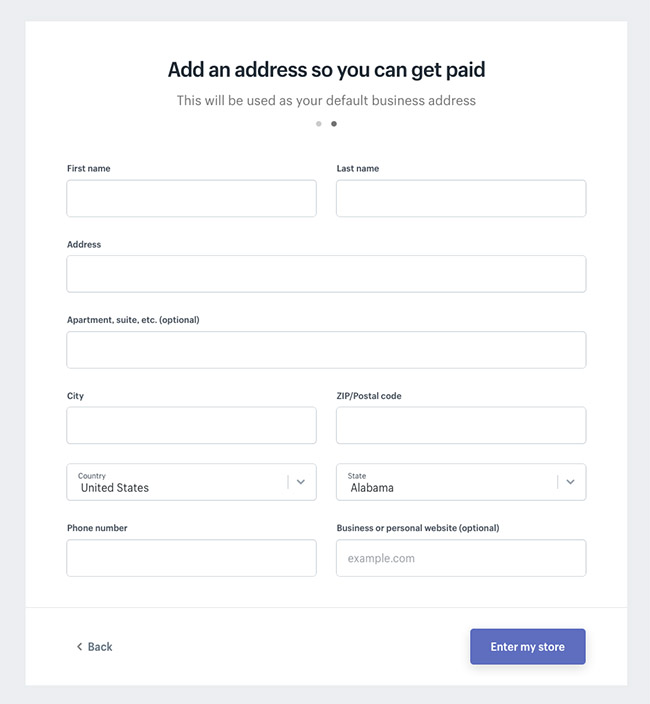This screenshot has height=704, width=650.
Task: Click the default business address subtitle text
Action: coord(326,100)
